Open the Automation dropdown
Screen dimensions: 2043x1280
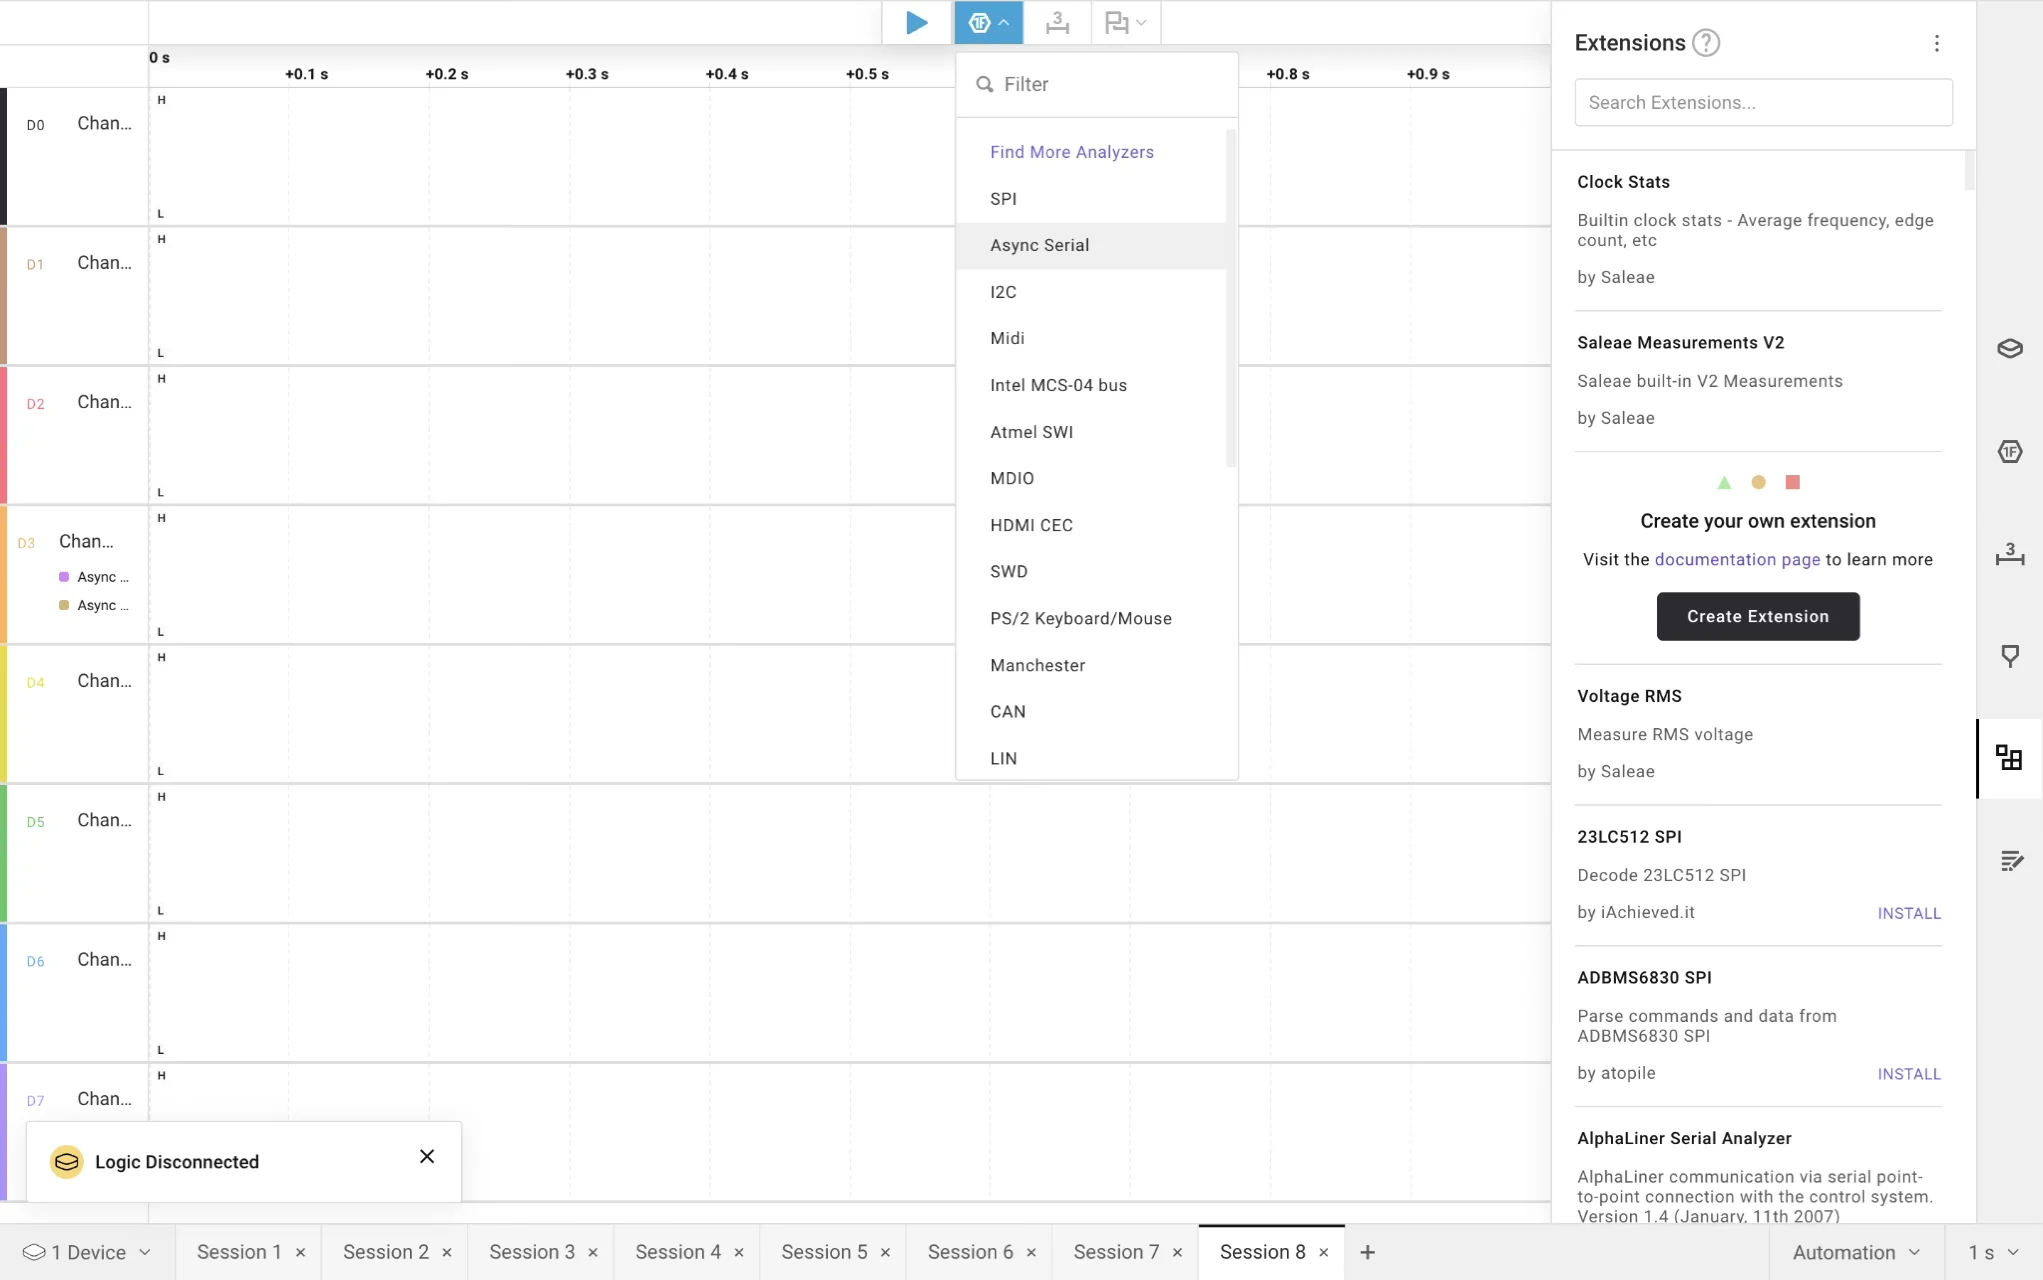[1855, 1252]
